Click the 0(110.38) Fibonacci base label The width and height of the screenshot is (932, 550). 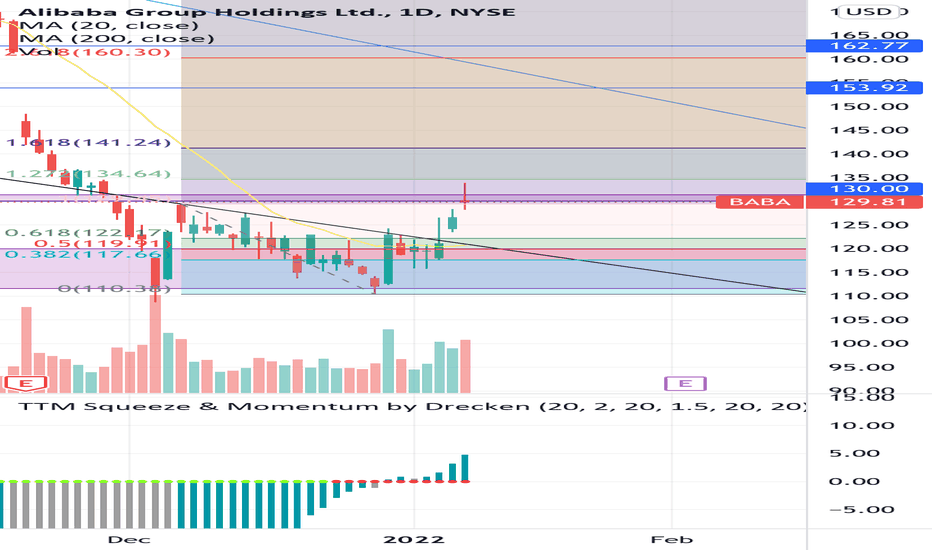114,288
